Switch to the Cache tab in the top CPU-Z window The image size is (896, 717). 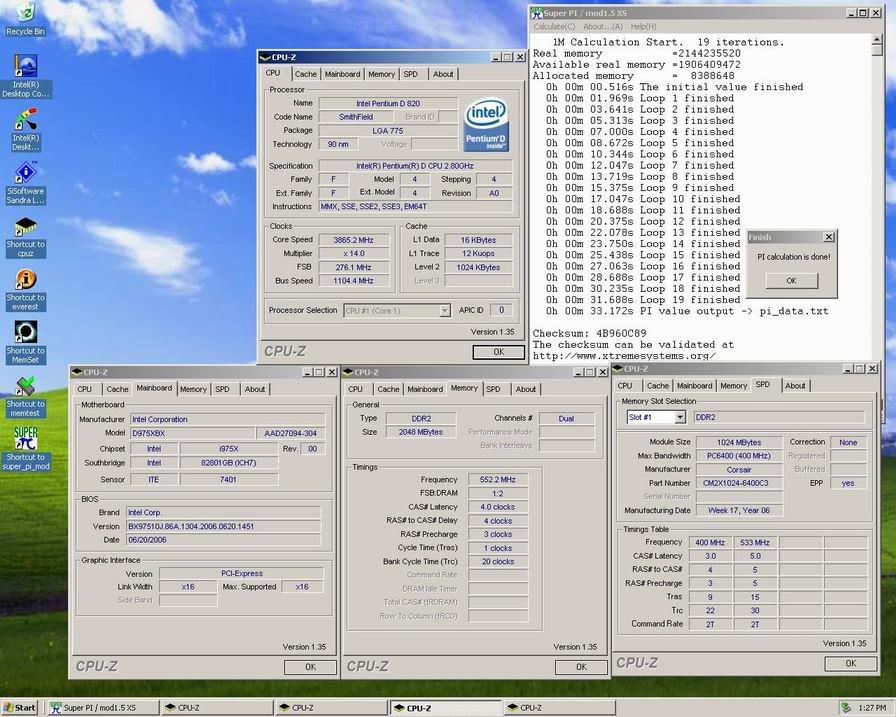(x=306, y=74)
